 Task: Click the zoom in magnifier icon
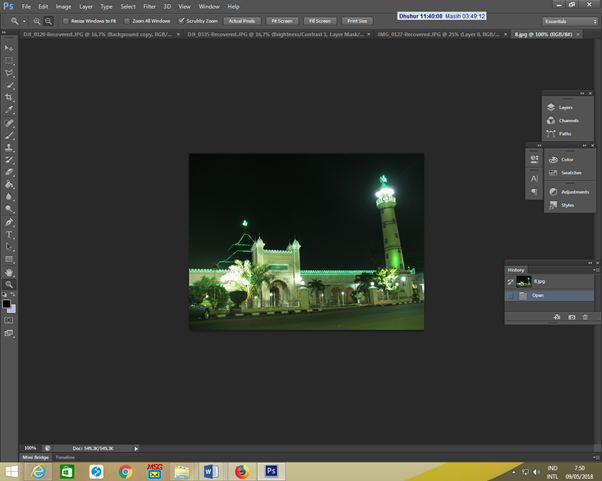38,20
